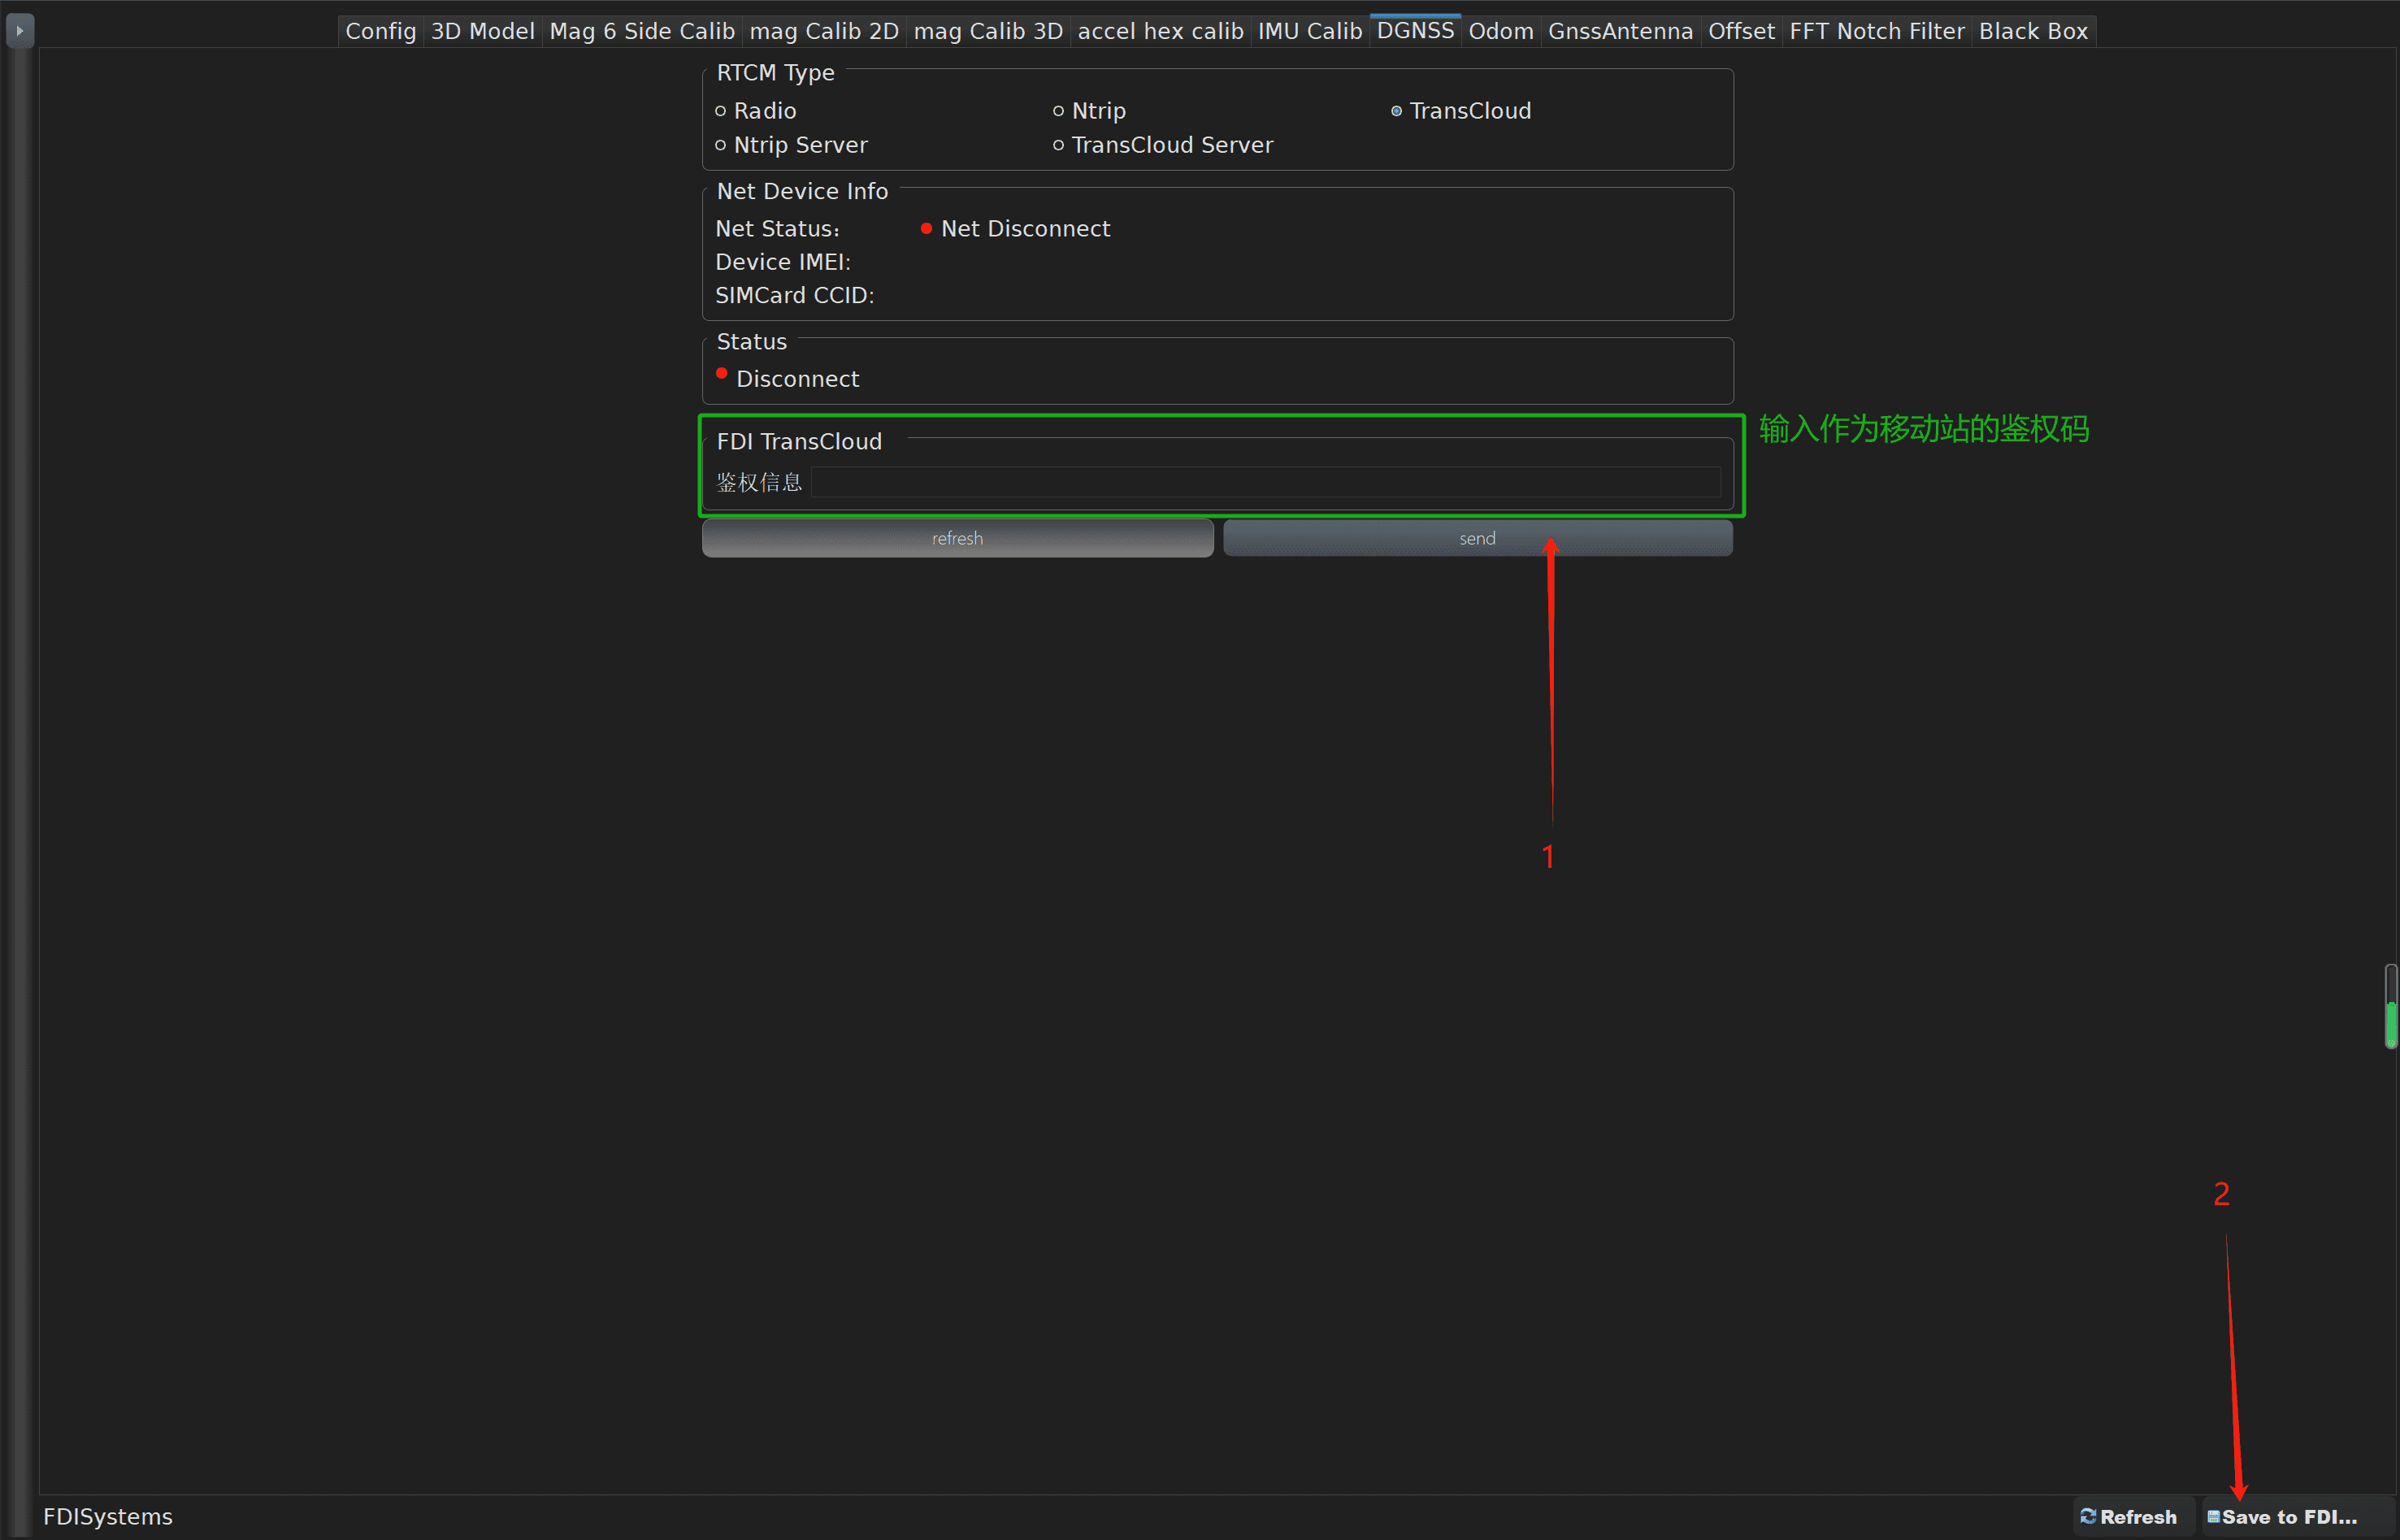Image resolution: width=2400 pixels, height=1540 pixels.
Task: Click the Refresh icon in bottom bar
Action: coord(2088,1516)
